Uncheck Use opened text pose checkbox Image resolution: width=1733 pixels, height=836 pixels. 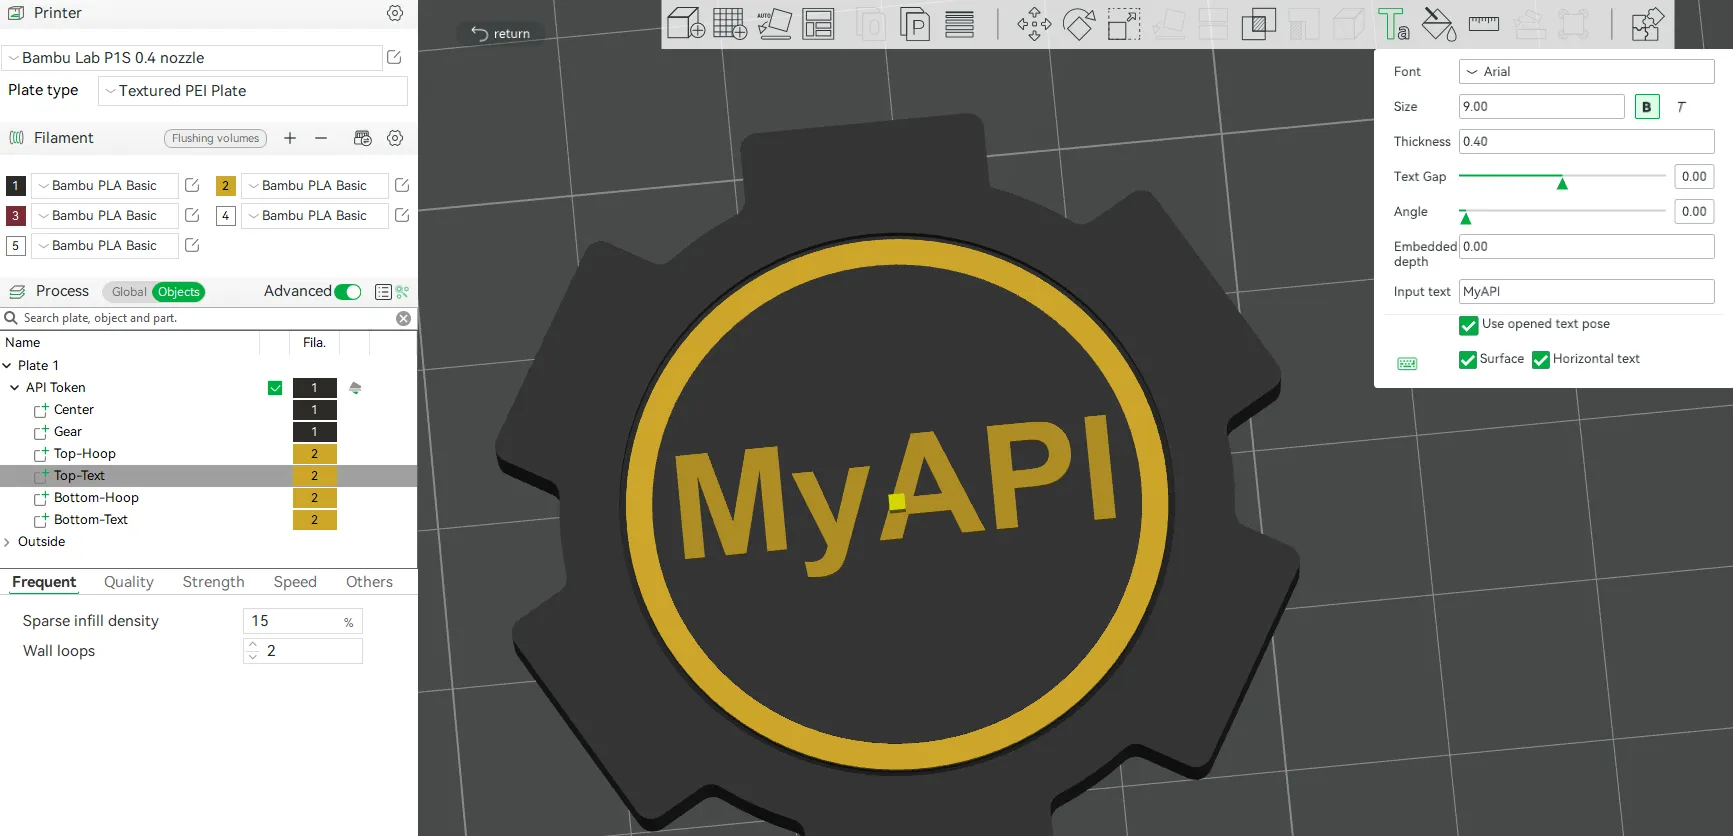[x=1468, y=325]
